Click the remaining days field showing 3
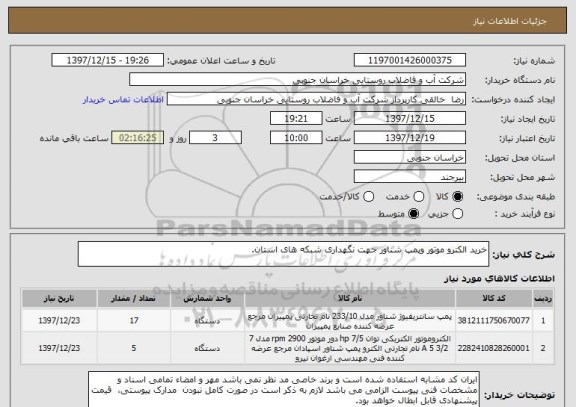 click(215, 138)
